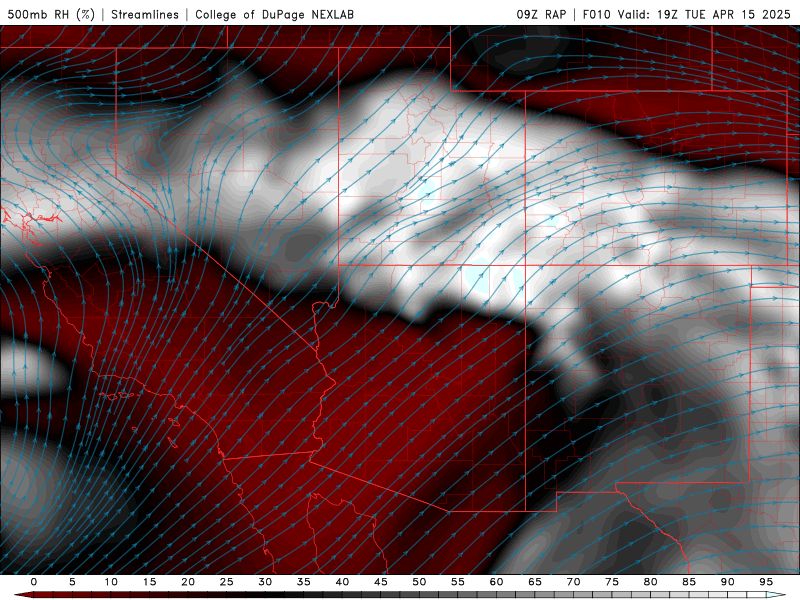Click the "10" colorbar scale label

111,582
